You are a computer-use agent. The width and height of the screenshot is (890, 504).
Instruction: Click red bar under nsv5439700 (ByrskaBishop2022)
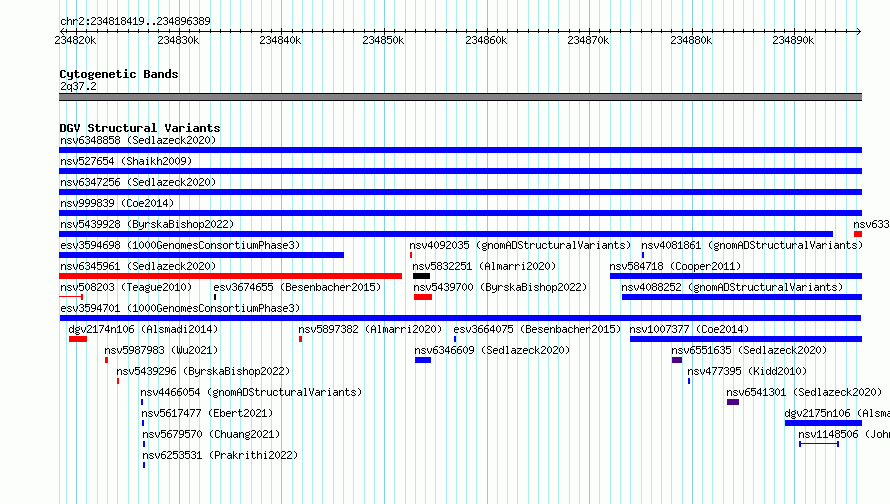coord(423,297)
